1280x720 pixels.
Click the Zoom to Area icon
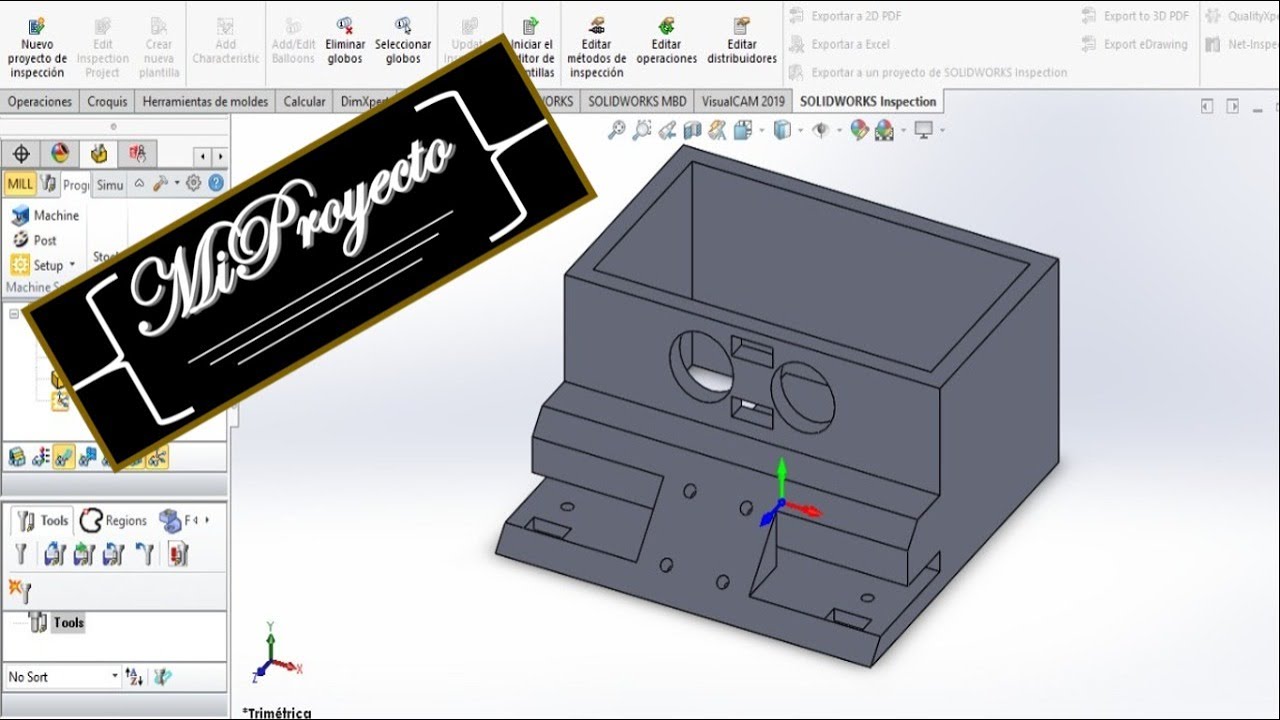click(642, 130)
